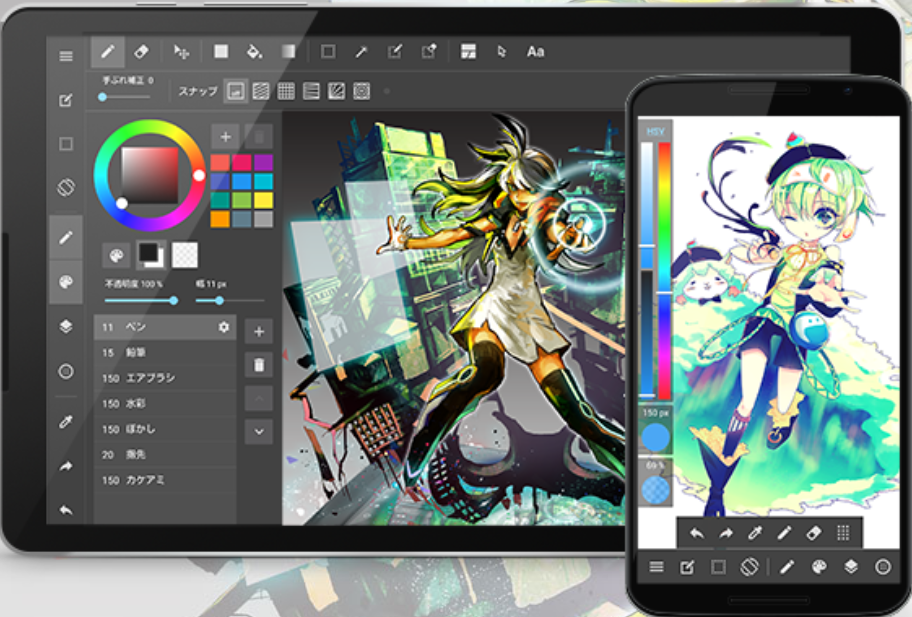
Task: Open the hamburger menu on the tablet
Action: pyautogui.click(x=66, y=56)
